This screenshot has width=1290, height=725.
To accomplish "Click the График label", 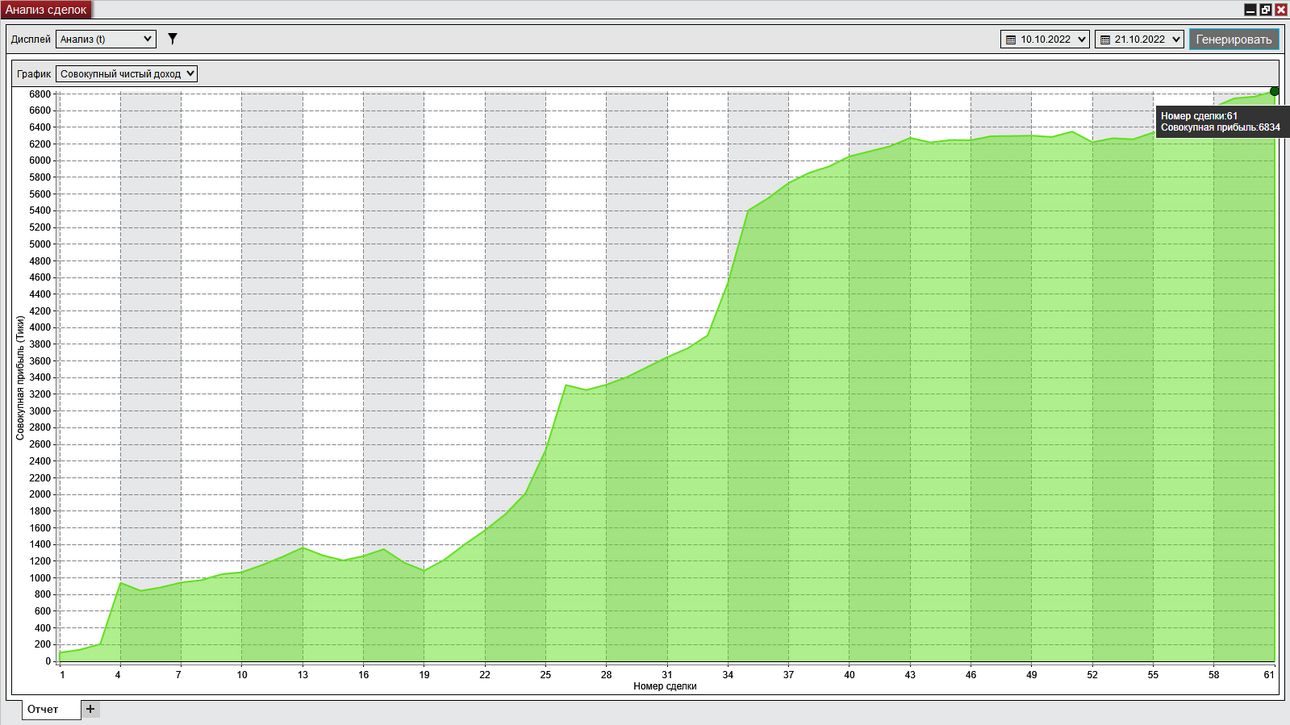I will [x=34, y=75].
